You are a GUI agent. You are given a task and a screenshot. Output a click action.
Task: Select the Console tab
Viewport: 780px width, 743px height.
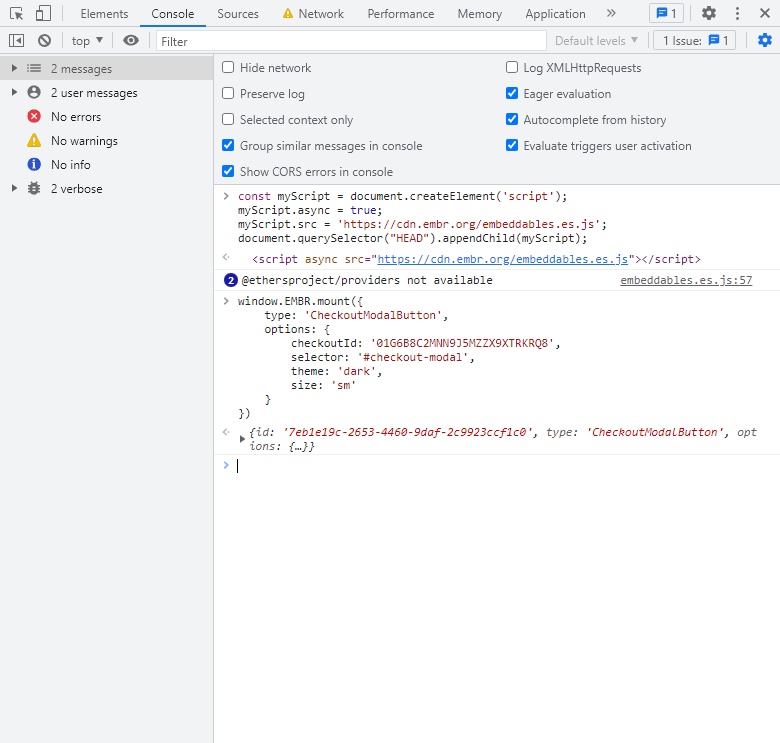[x=173, y=14]
